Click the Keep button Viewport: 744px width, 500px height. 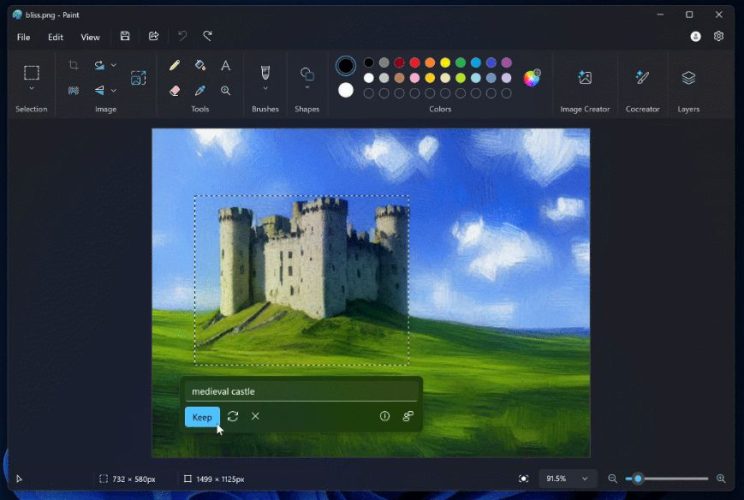202,417
